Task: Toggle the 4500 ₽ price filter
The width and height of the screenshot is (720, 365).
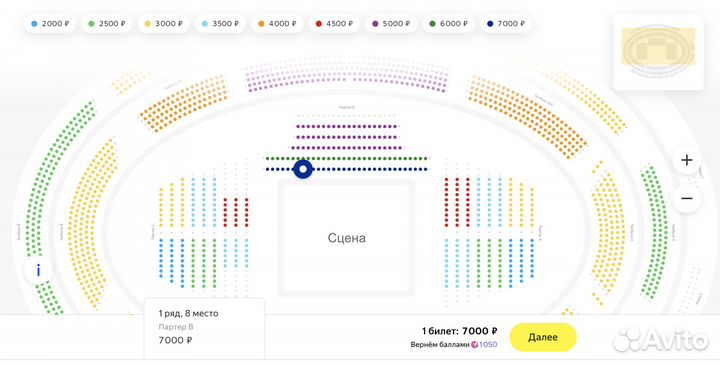Action: coord(334,23)
